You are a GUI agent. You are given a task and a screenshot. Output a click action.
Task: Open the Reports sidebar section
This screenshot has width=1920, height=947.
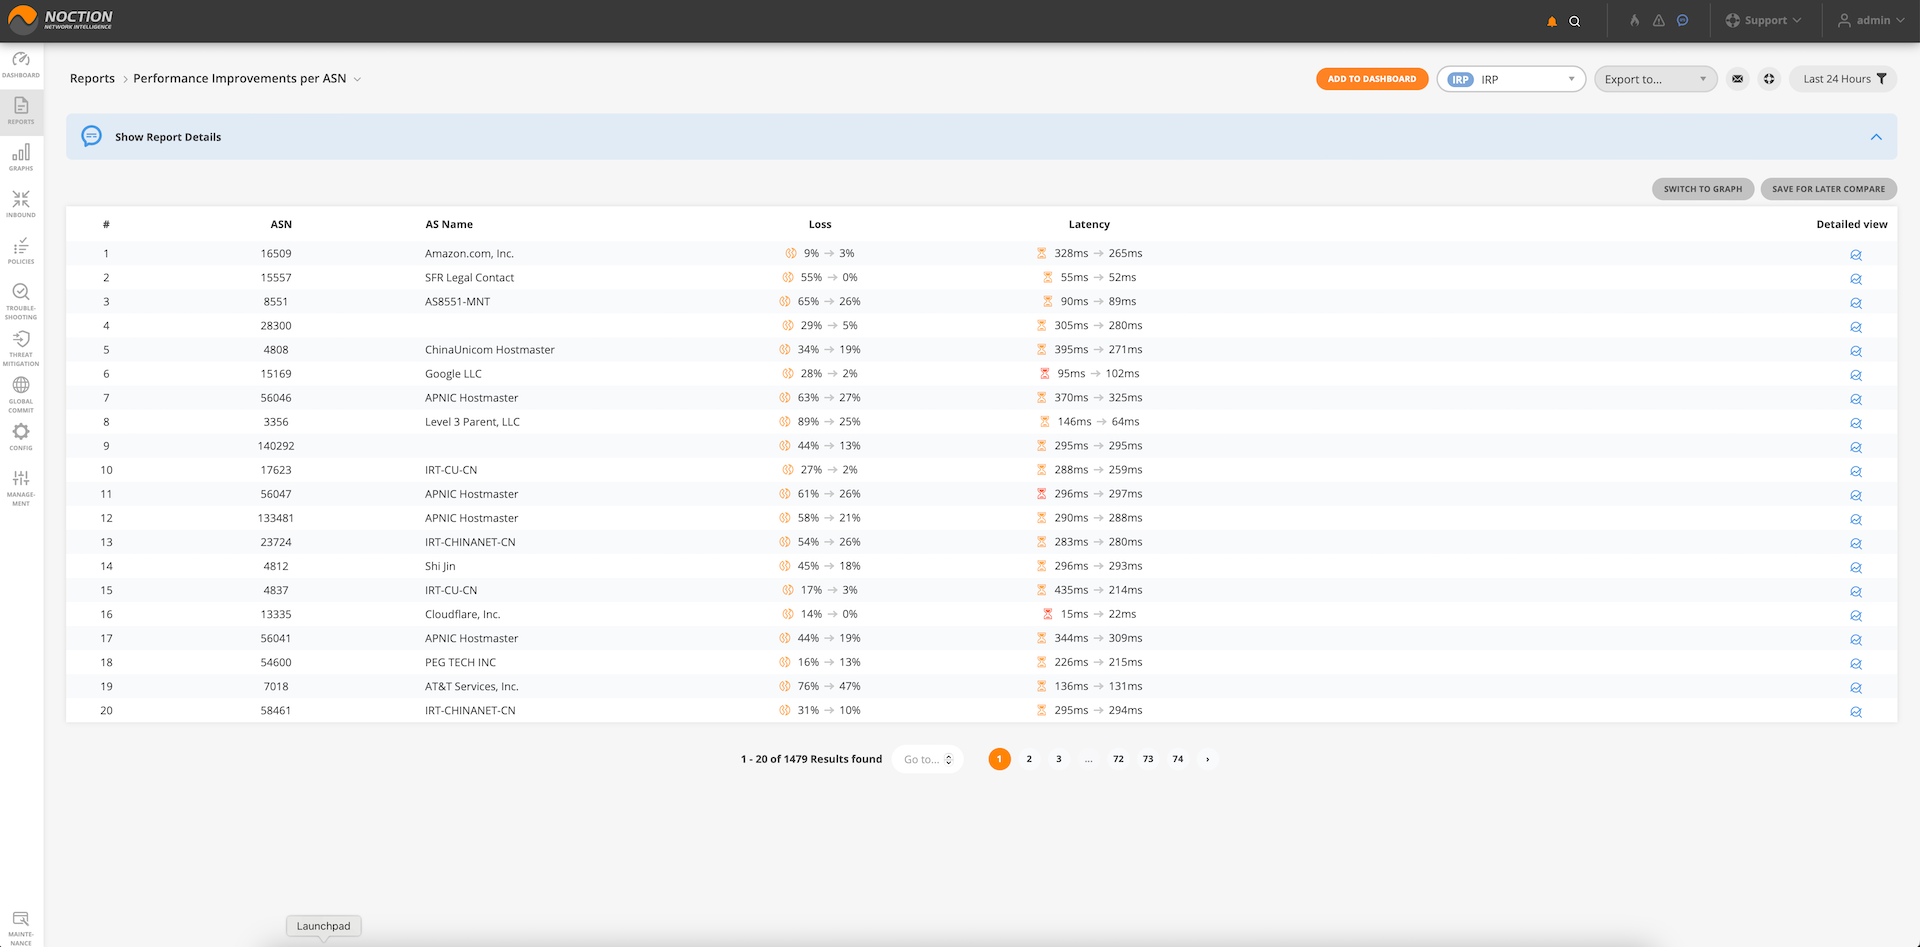pos(21,111)
